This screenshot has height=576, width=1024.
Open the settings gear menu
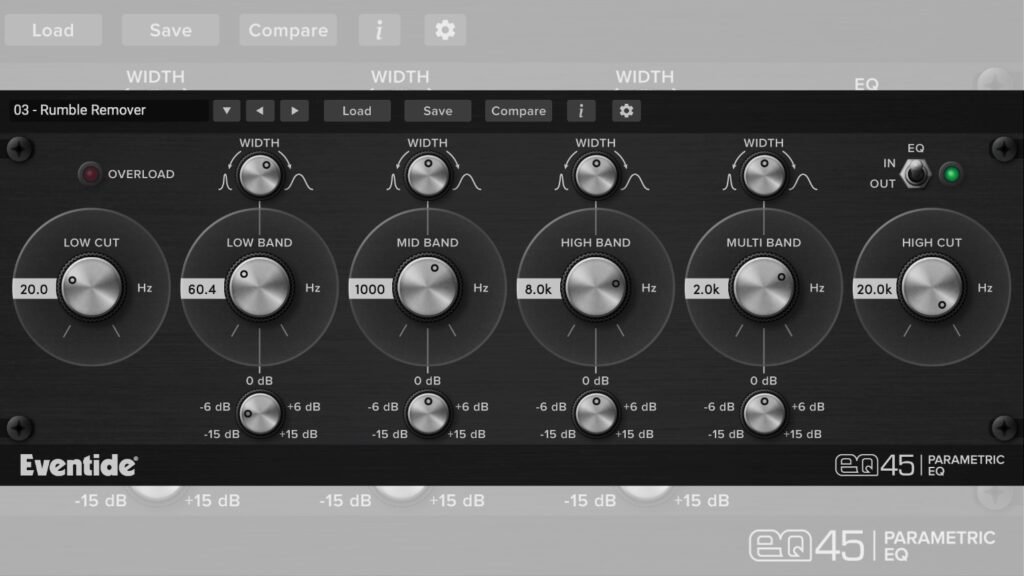(x=626, y=110)
